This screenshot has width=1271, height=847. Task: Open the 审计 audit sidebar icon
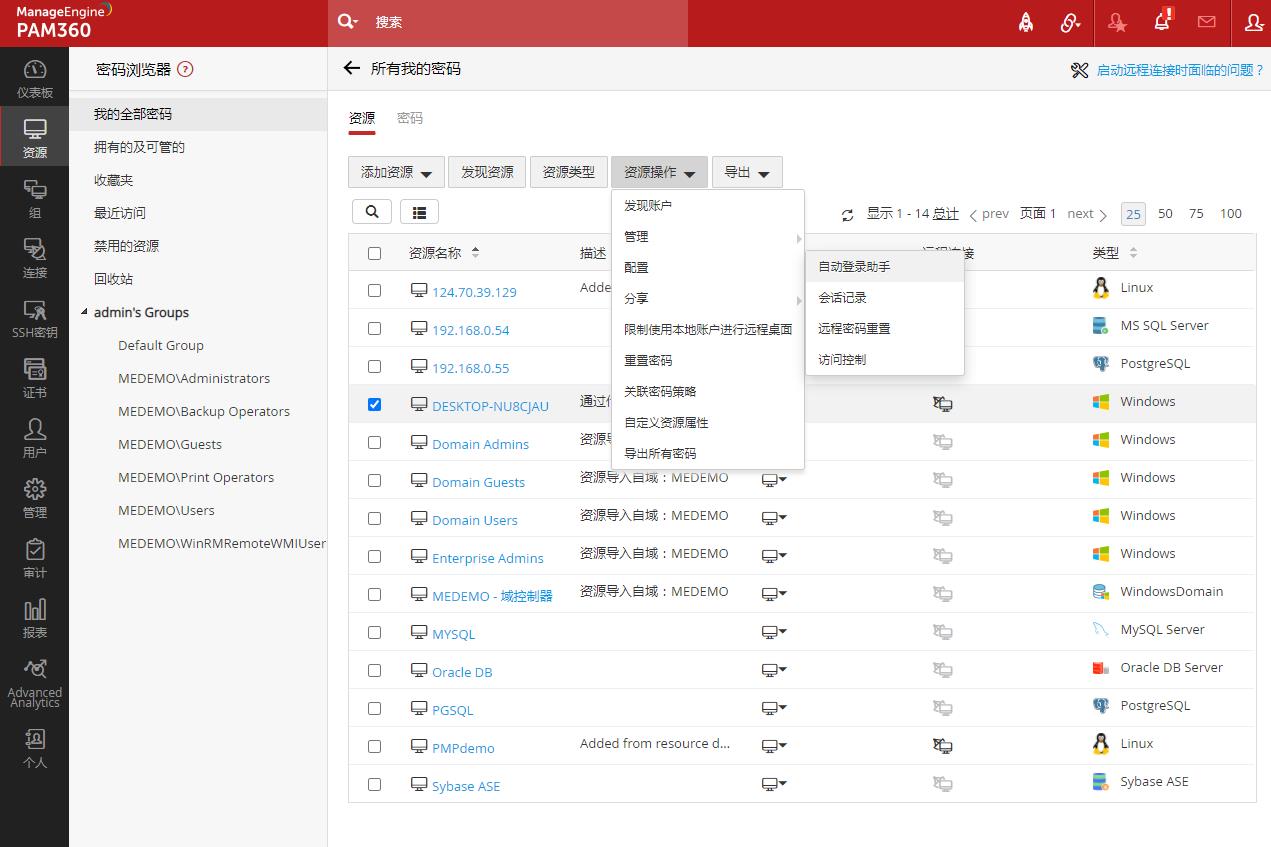click(34, 559)
